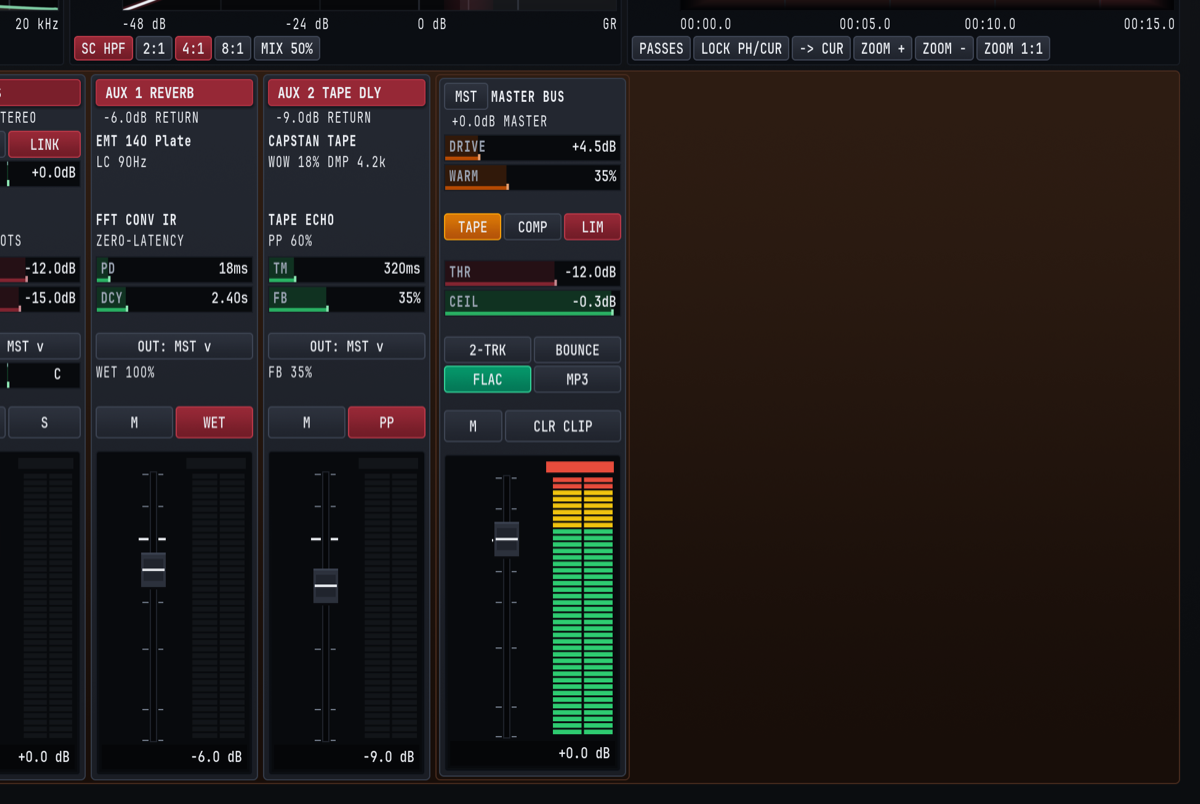Viewport: 1200px width, 804px height.
Task: Click the PASSES button
Action: tap(661, 48)
